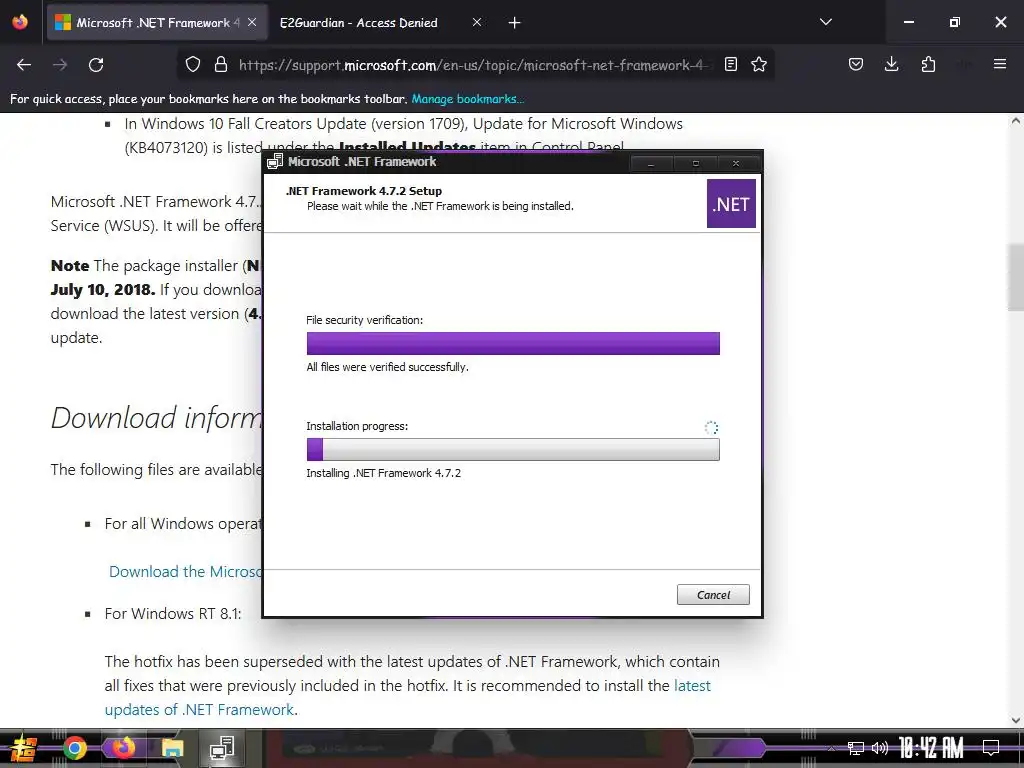Open Firefox from the taskbar

pos(123,748)
